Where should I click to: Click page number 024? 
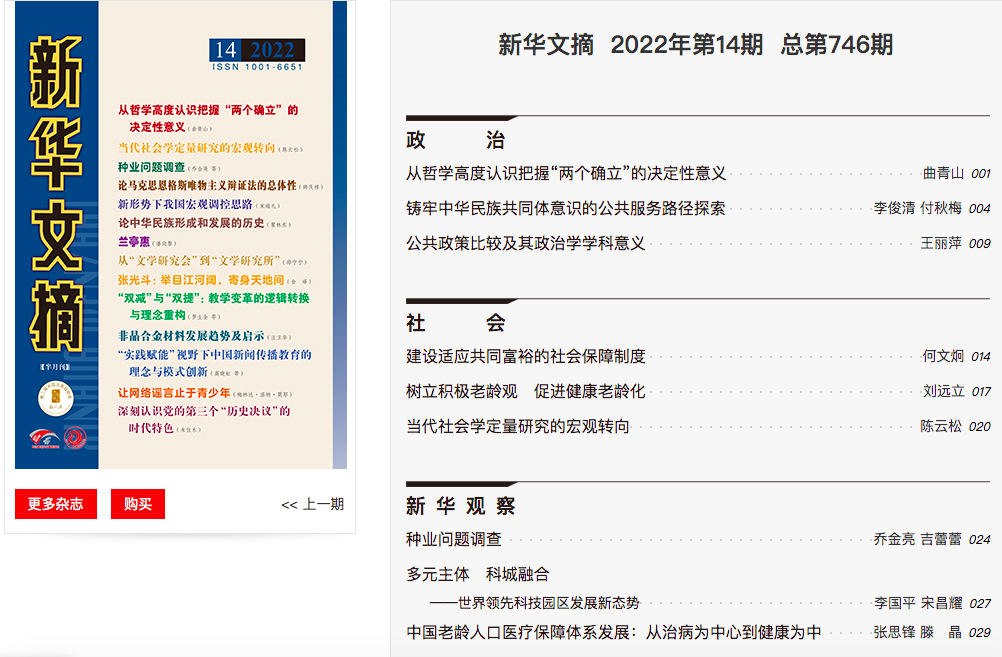point(980,540)
